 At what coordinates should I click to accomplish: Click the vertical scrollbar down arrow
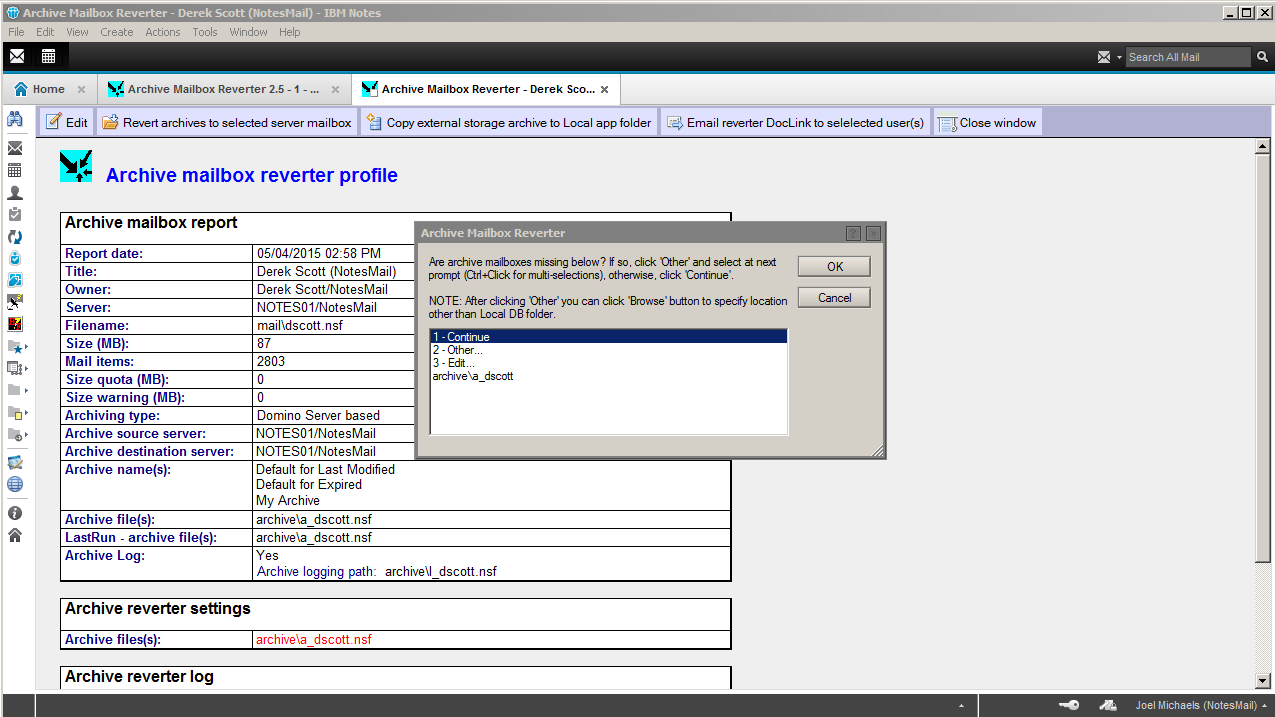(1263, 680)
